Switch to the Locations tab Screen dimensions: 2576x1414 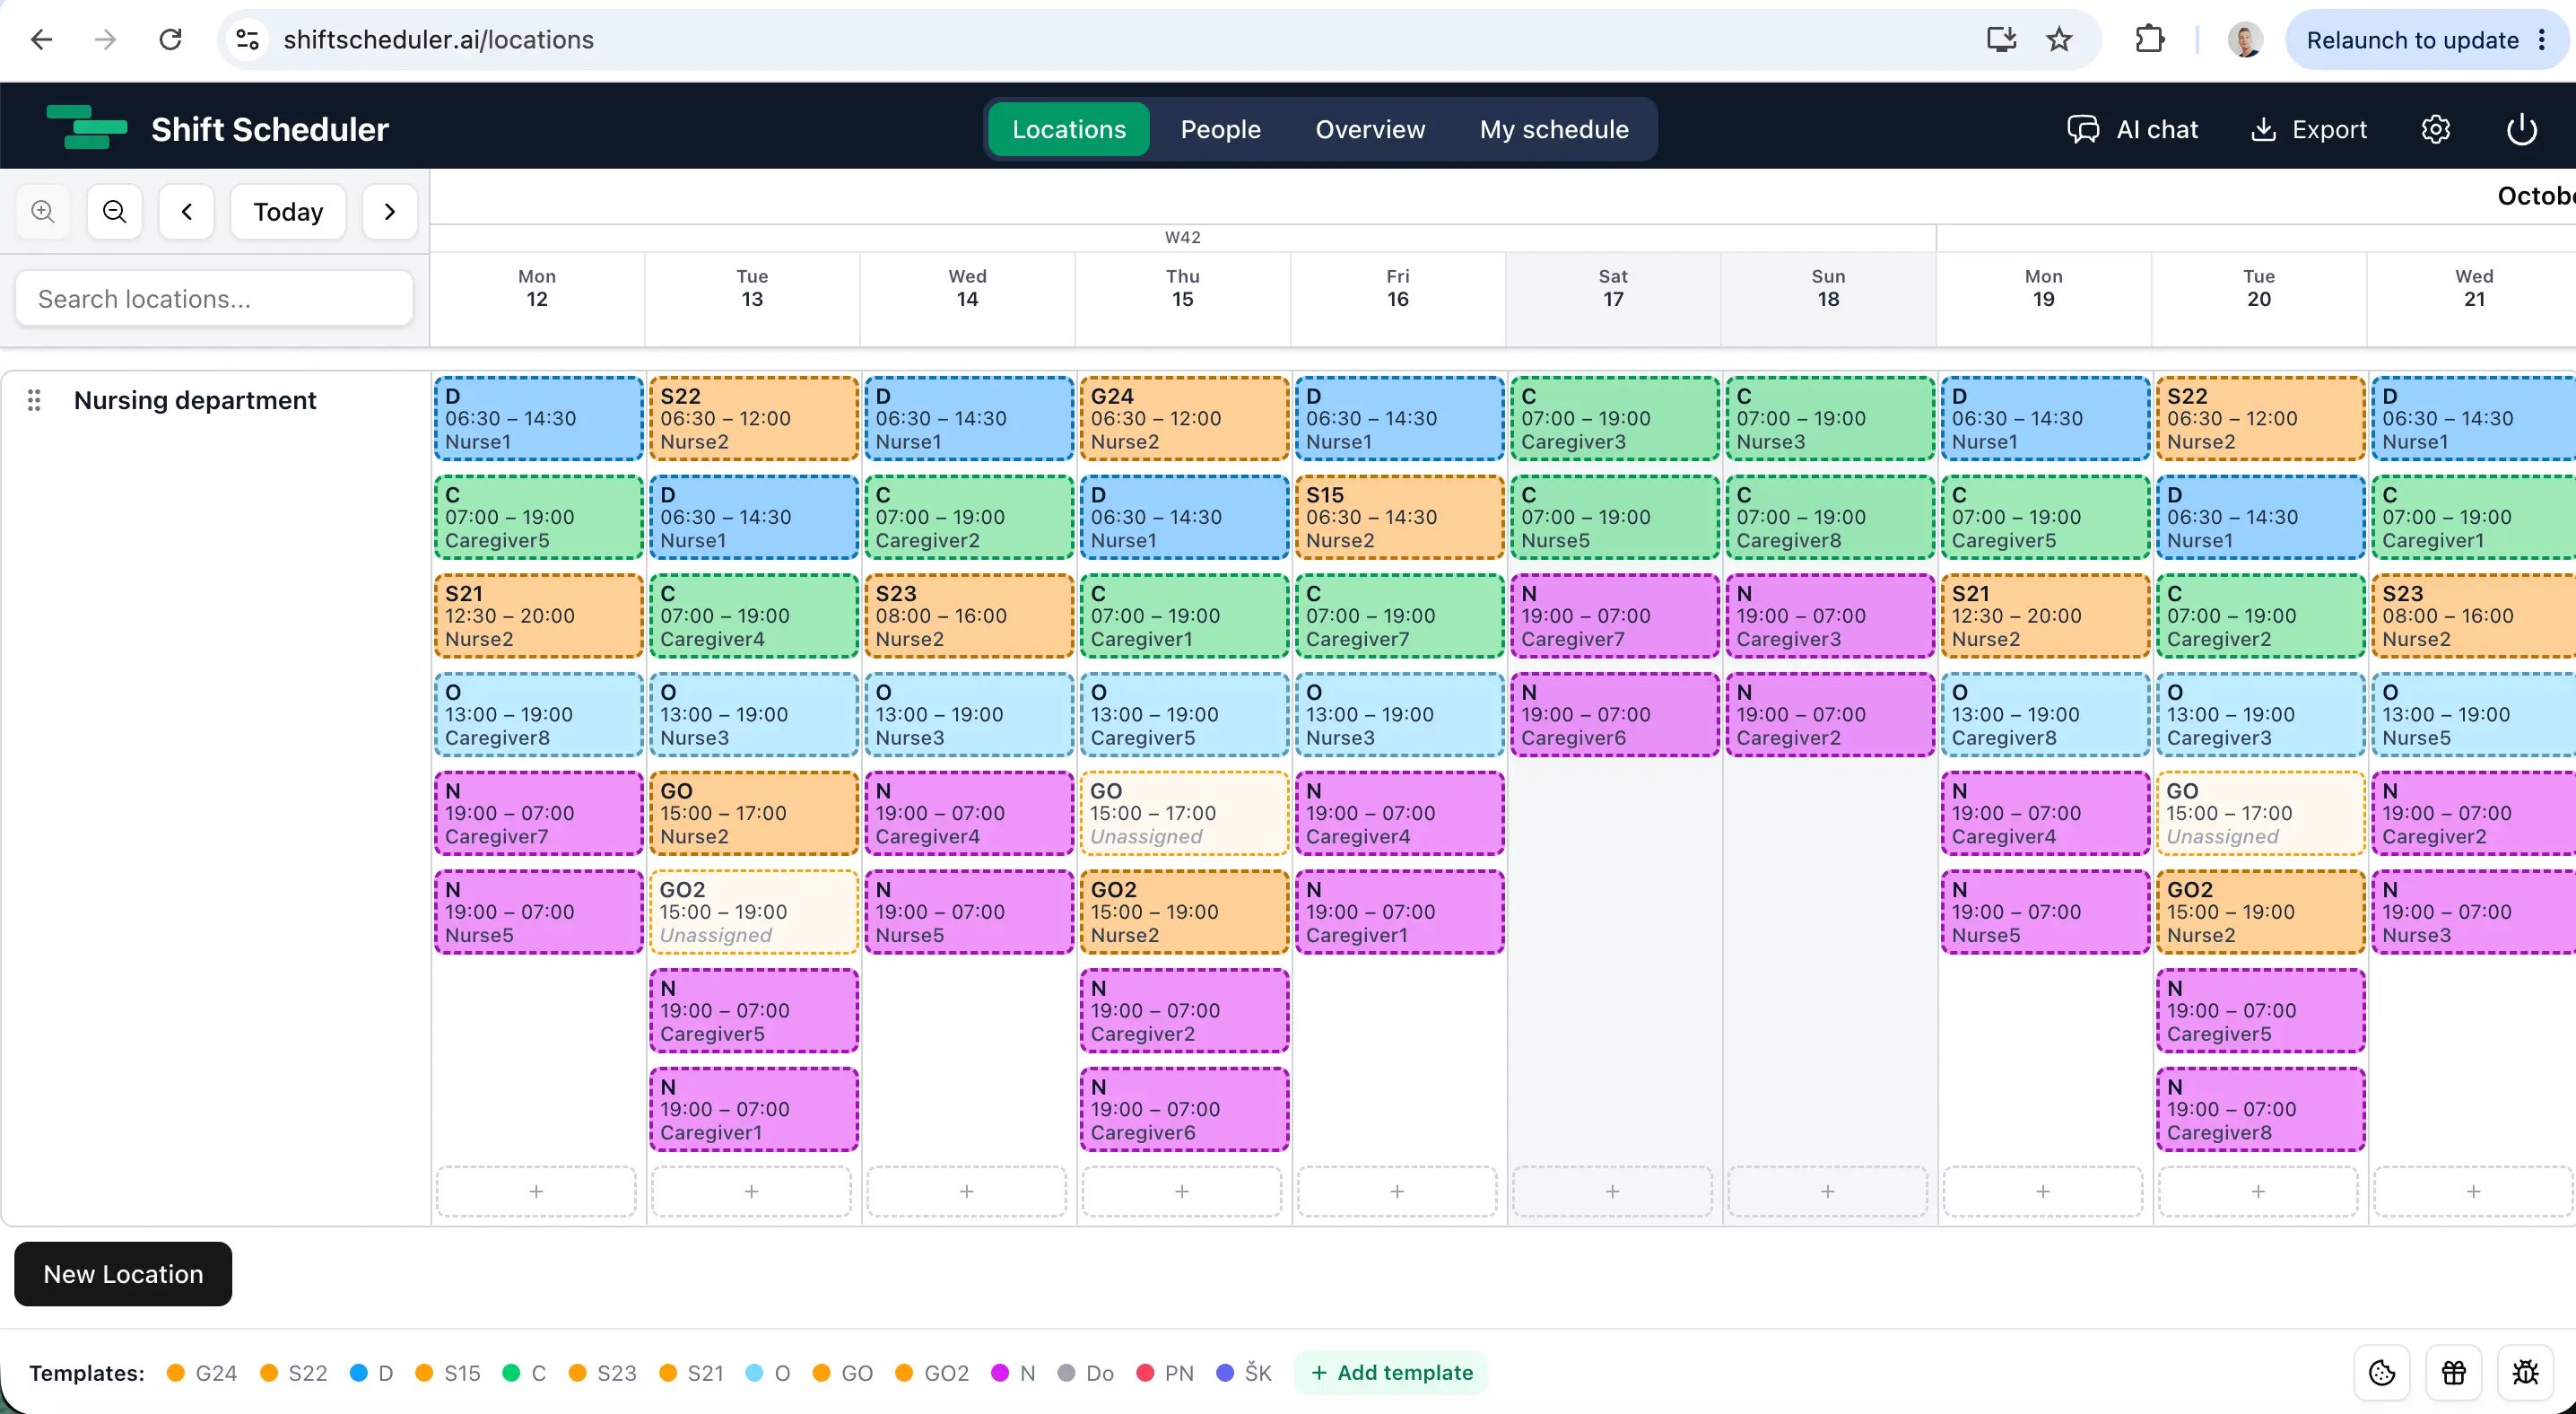pos(1068,129)
